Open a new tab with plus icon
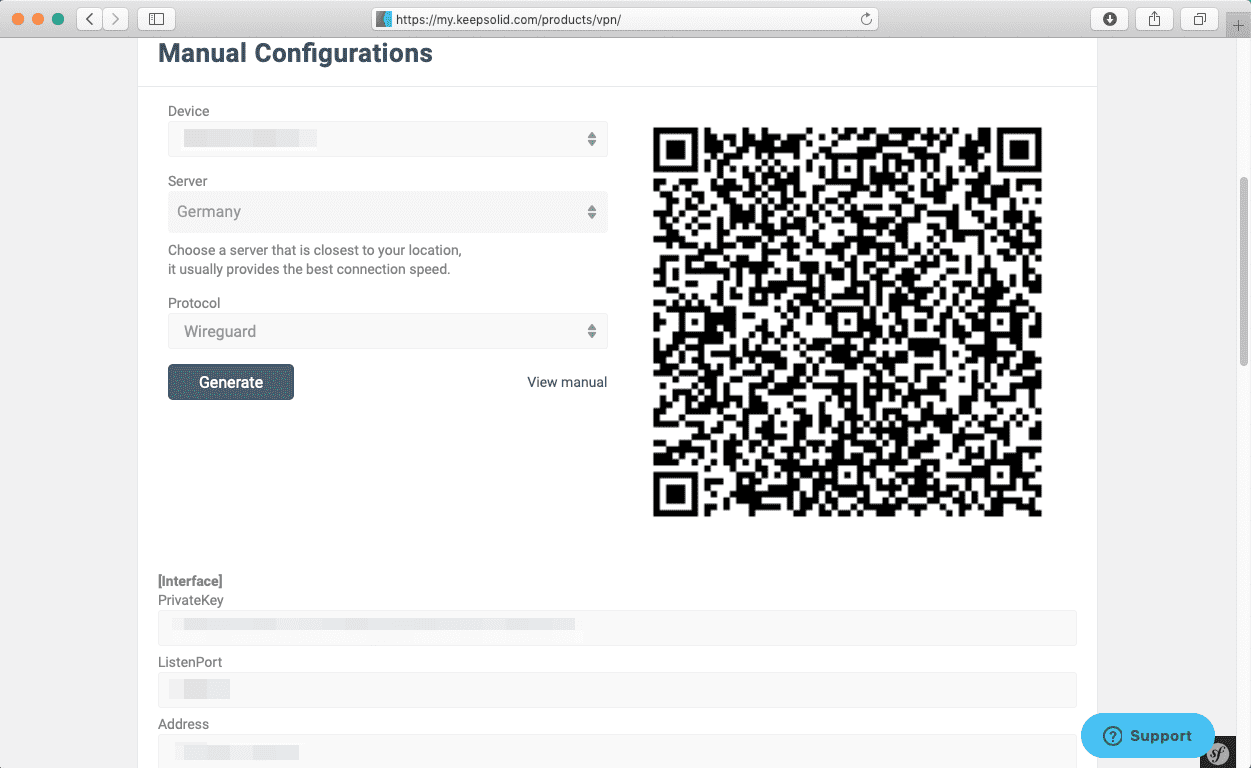 coord(1239,26)
